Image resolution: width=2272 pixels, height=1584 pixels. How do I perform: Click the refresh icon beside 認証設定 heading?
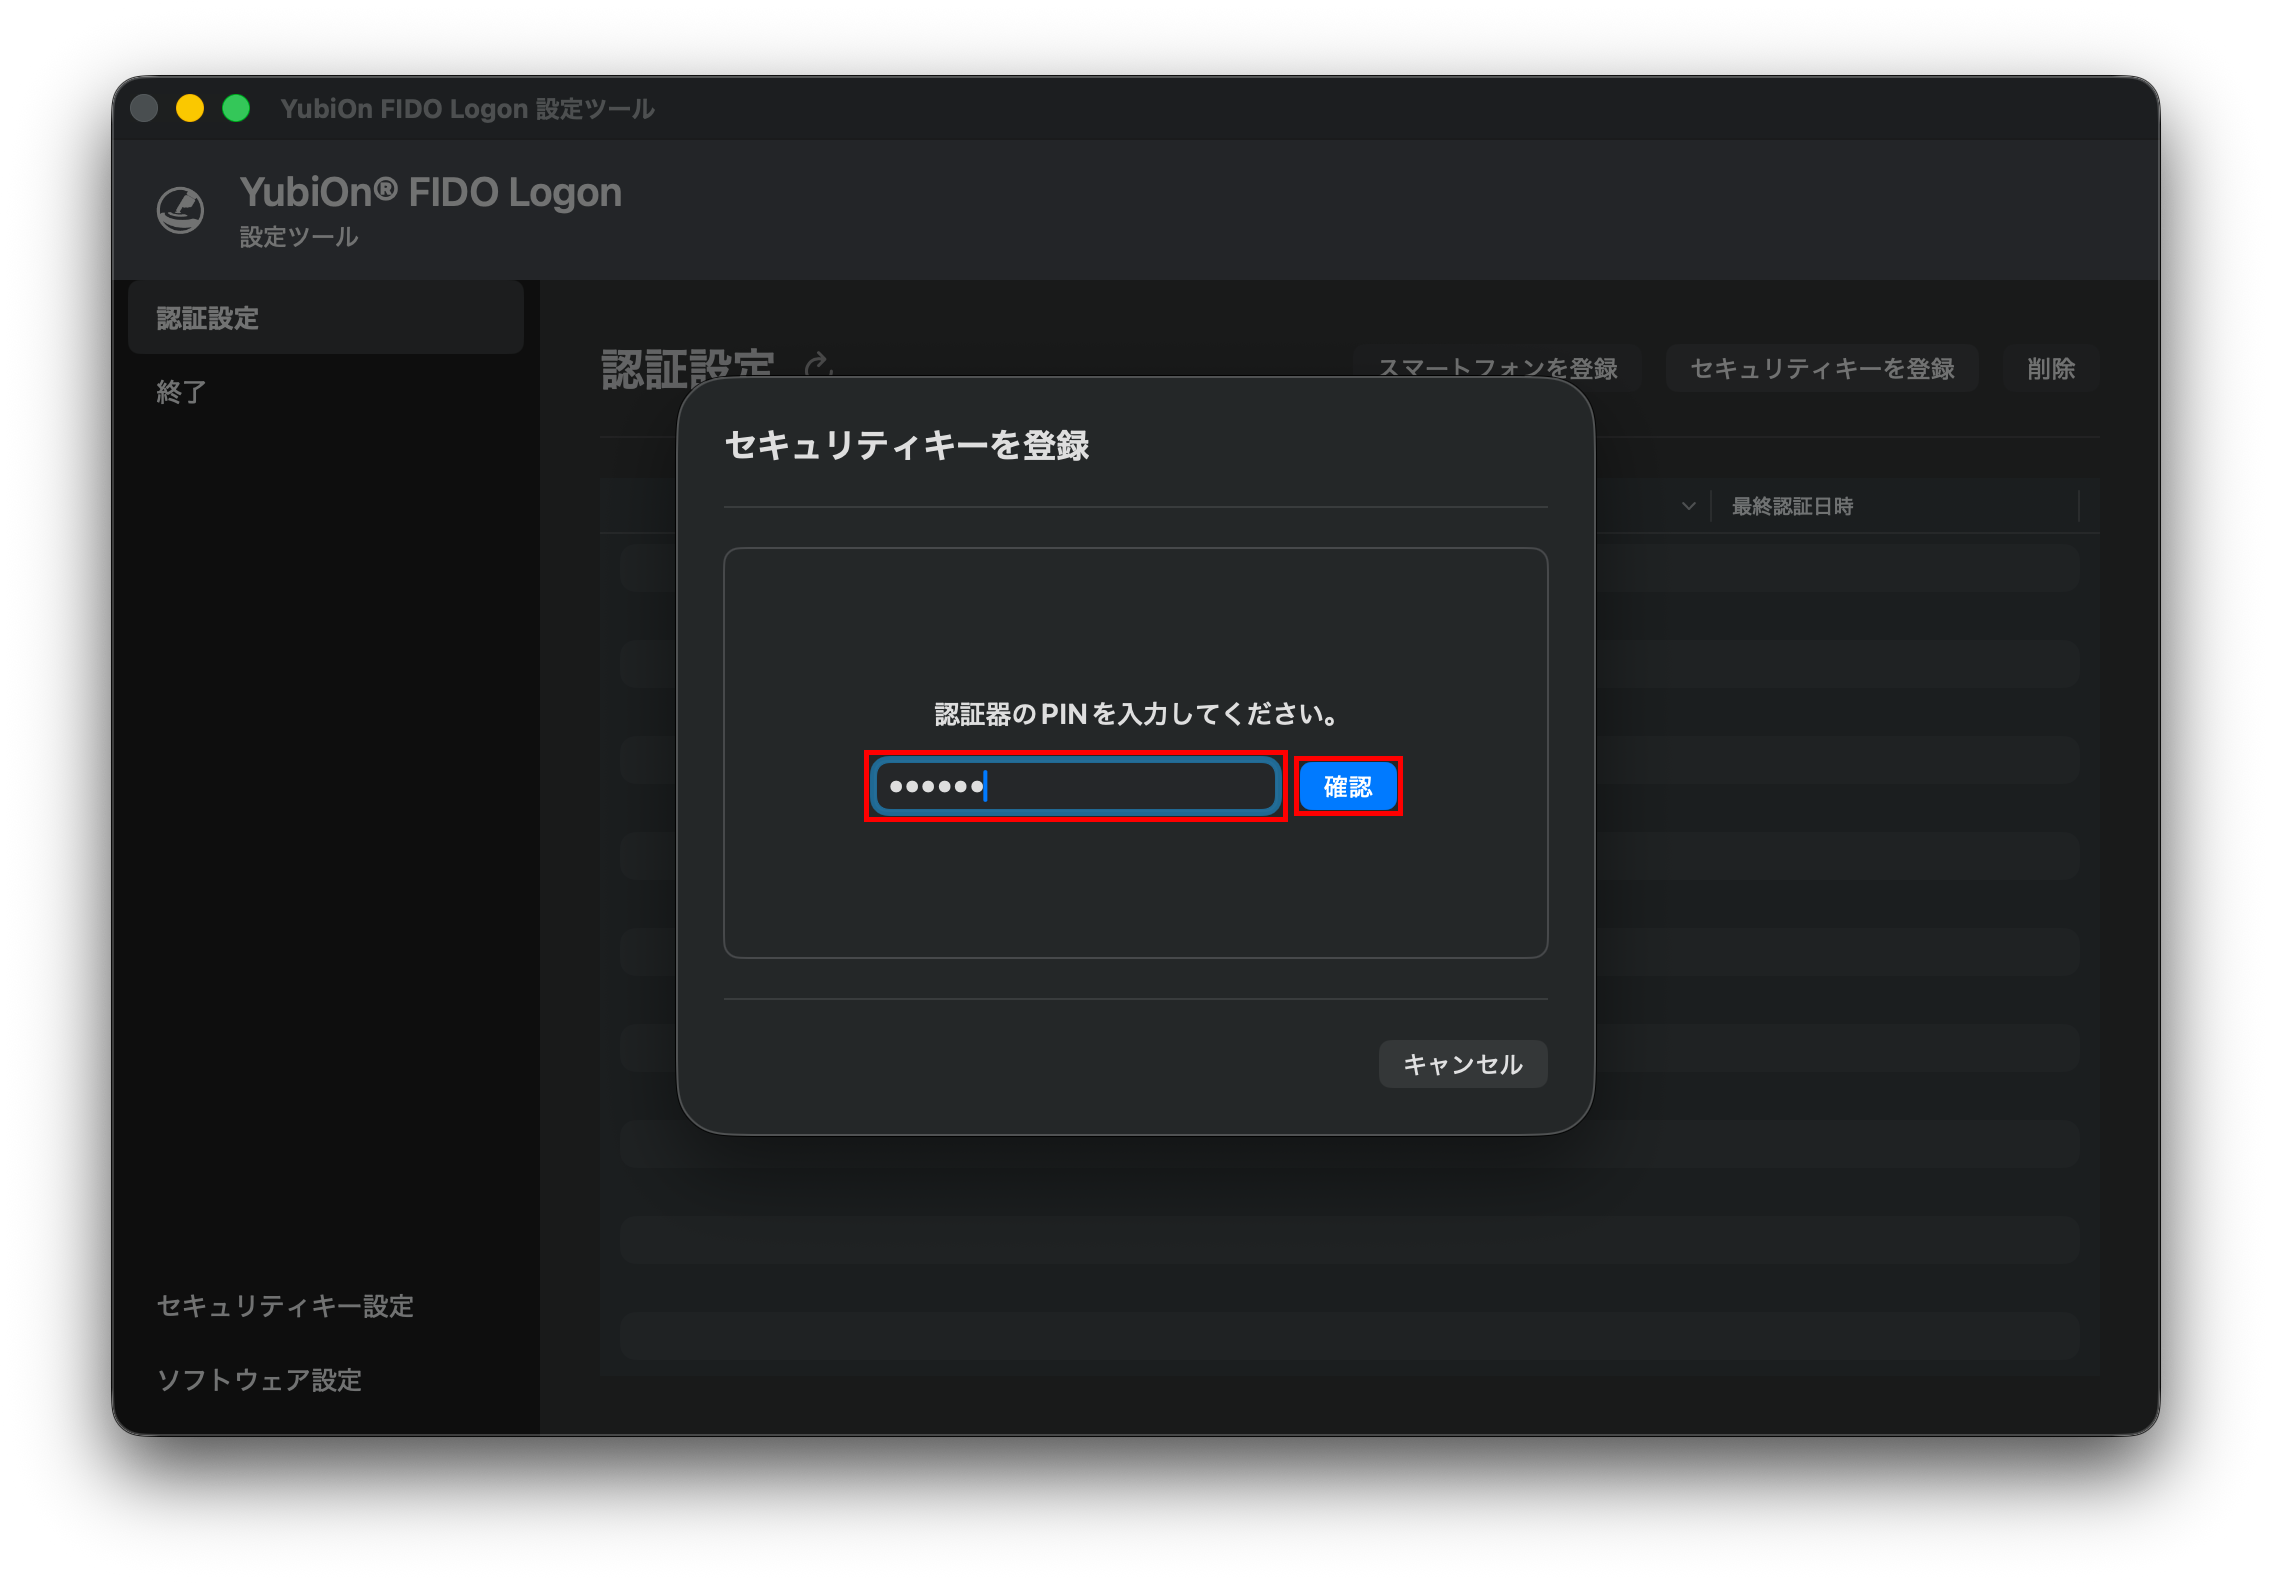coord(818,365)
